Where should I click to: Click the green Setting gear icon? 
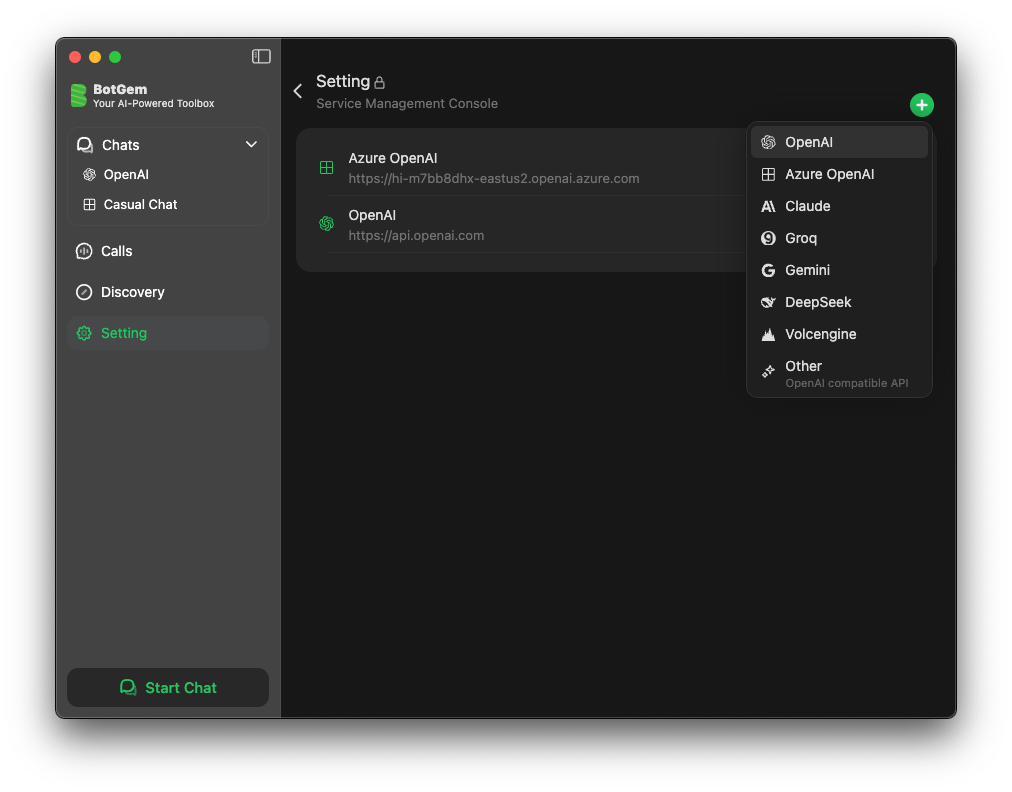(84, 333)
